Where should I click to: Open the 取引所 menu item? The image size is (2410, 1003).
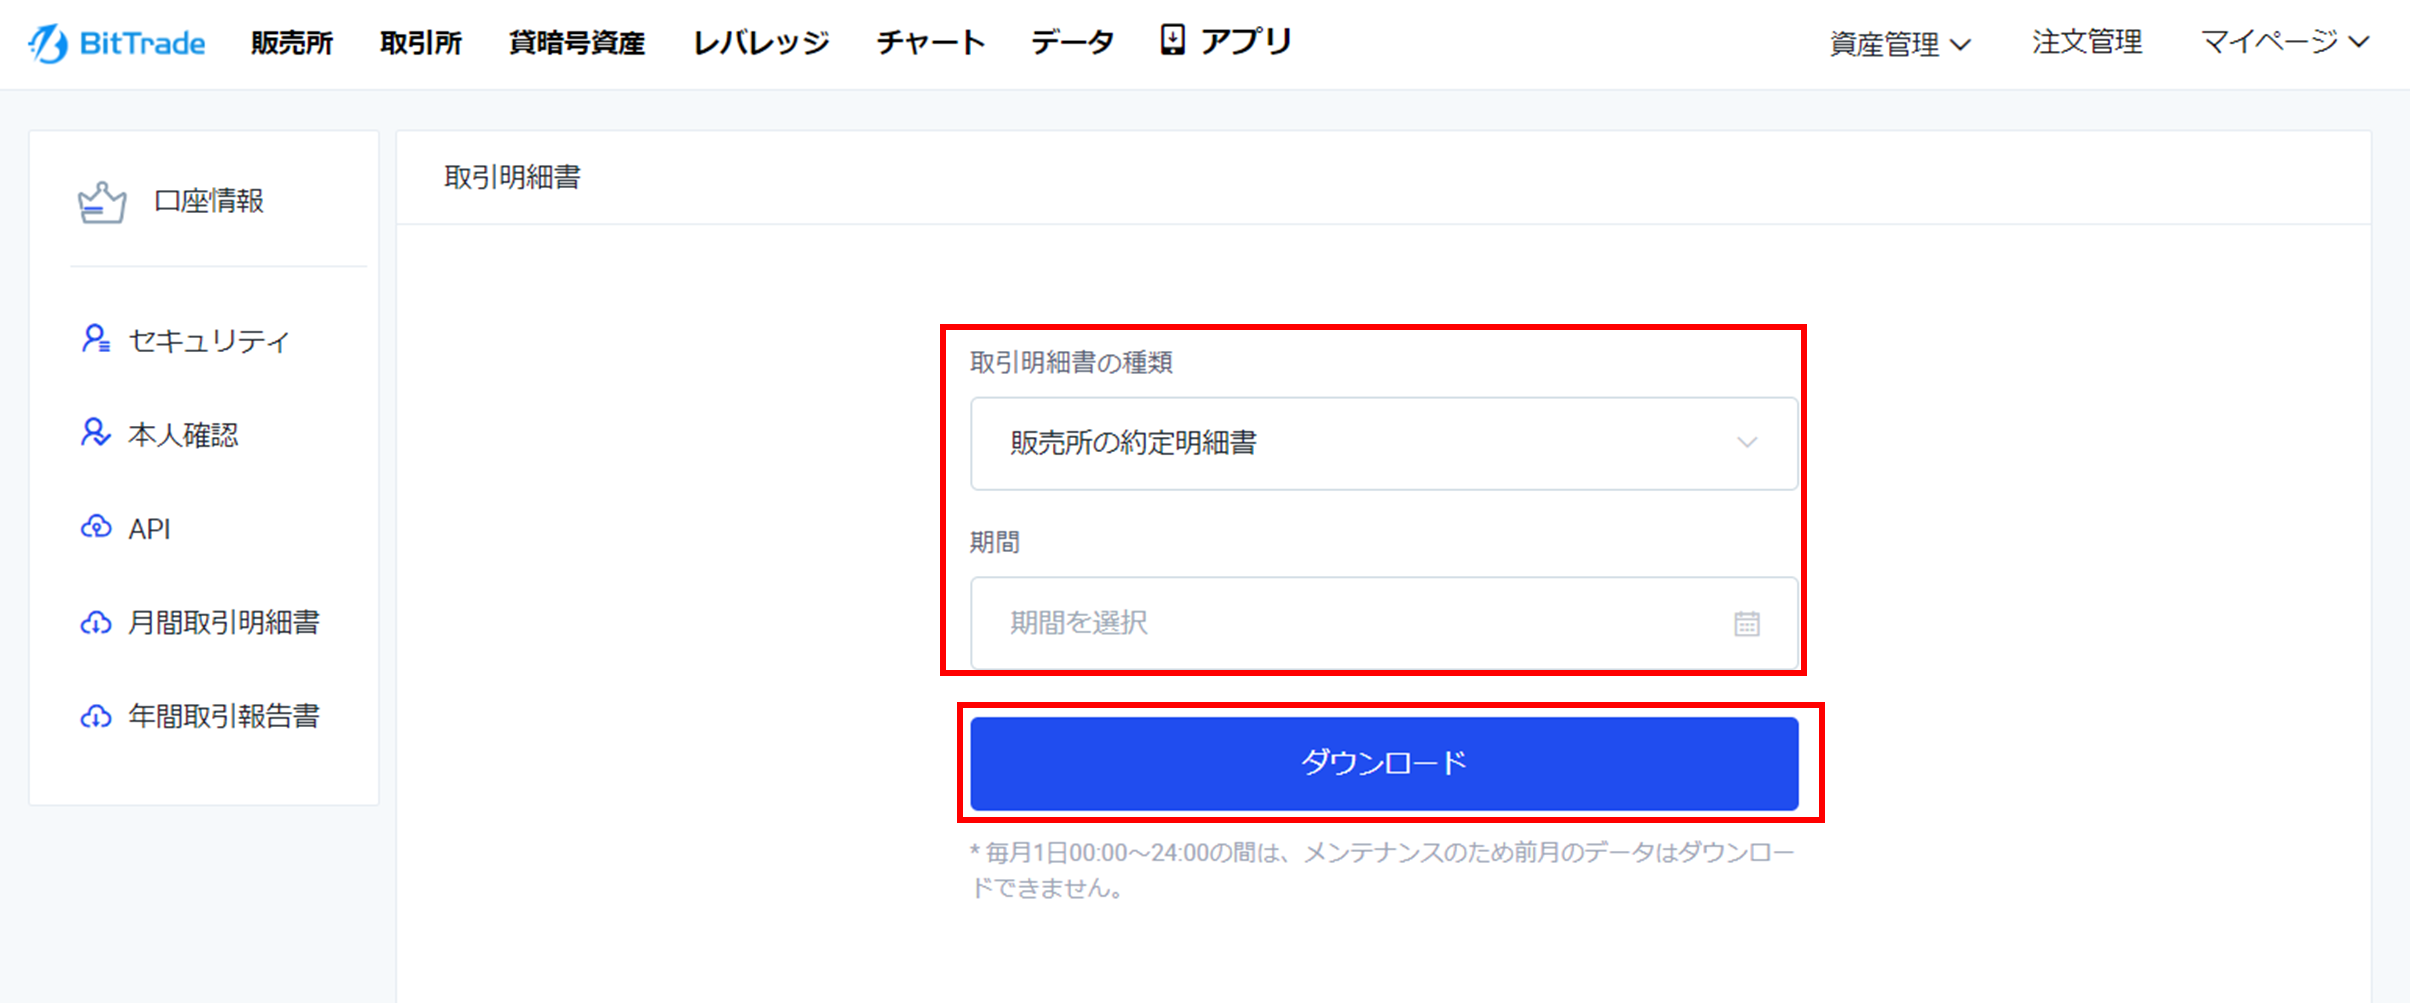click(421, 43)
